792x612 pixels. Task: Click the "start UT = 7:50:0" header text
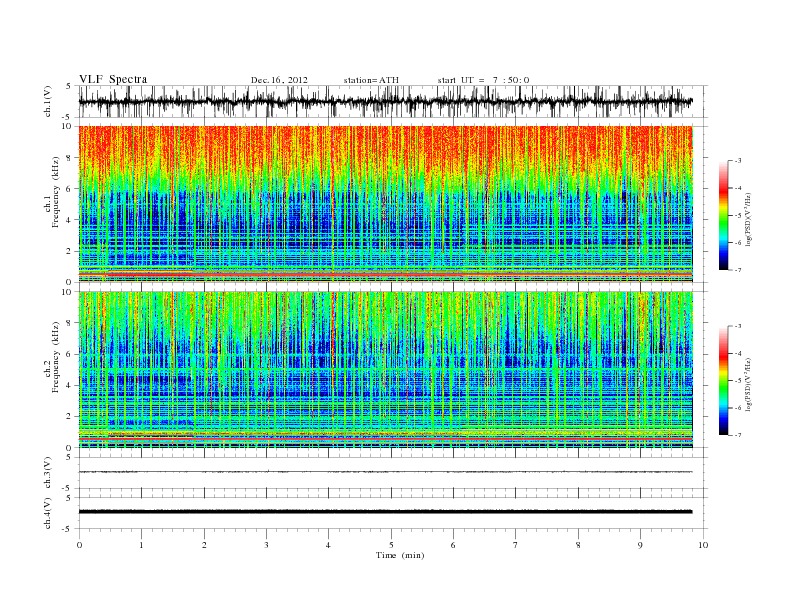click(483, 80)
